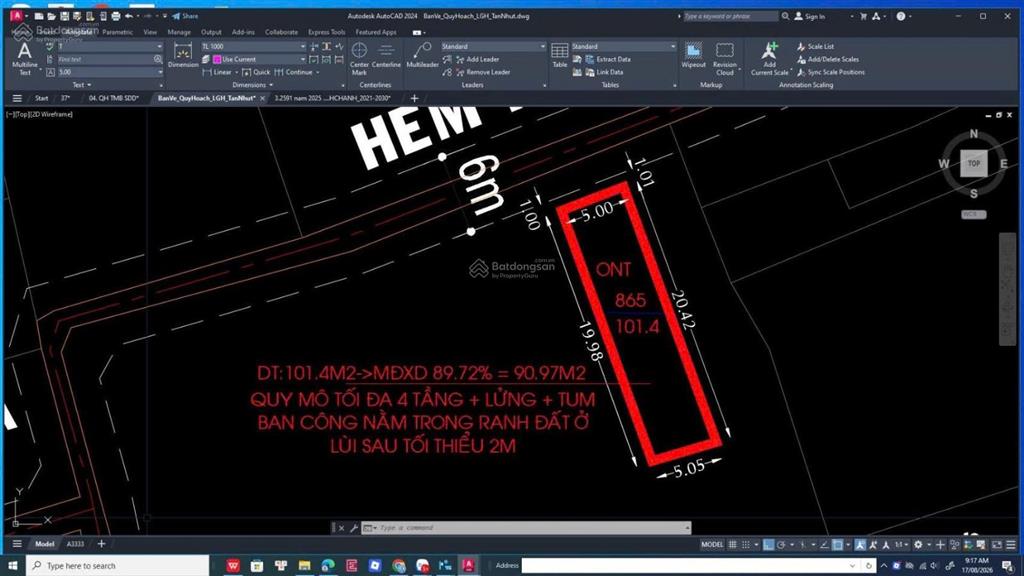The width and height of the screenshot is (1024, 576).
Task: Click the vertical navigation bar slider on right
Action: [1007, 287]
